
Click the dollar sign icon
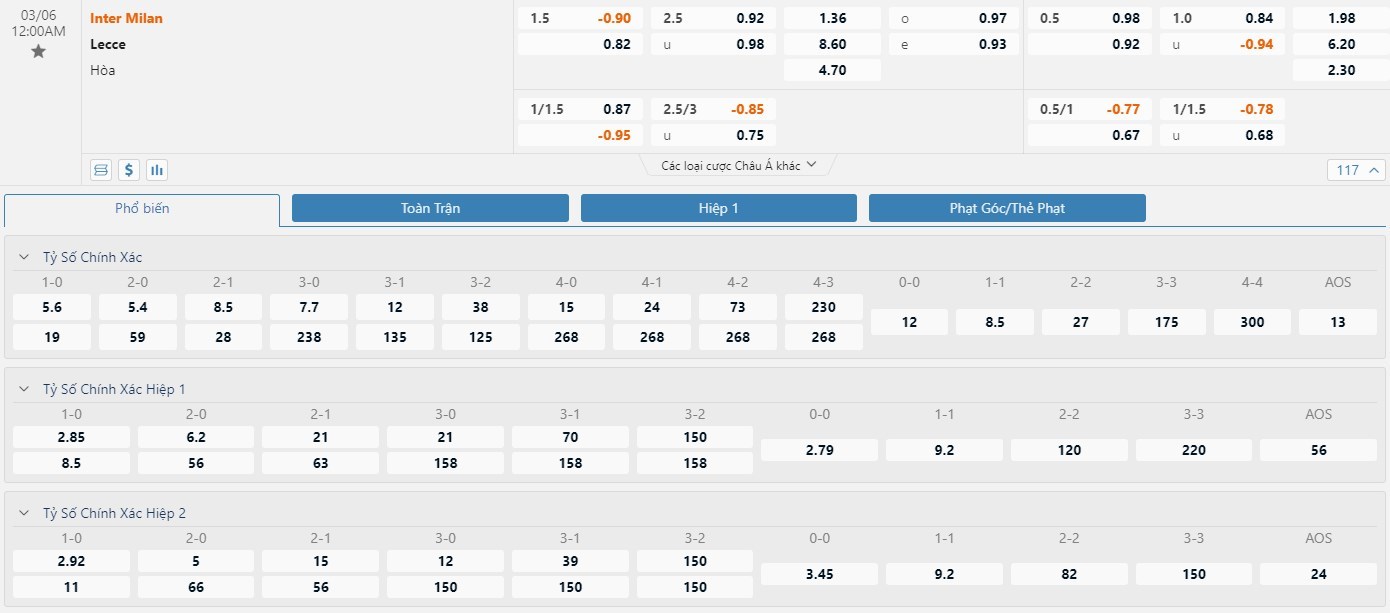[129, 169]
